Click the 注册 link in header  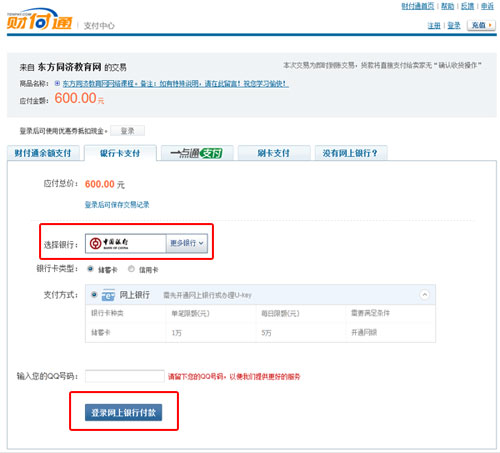click(x=434, y=26)
